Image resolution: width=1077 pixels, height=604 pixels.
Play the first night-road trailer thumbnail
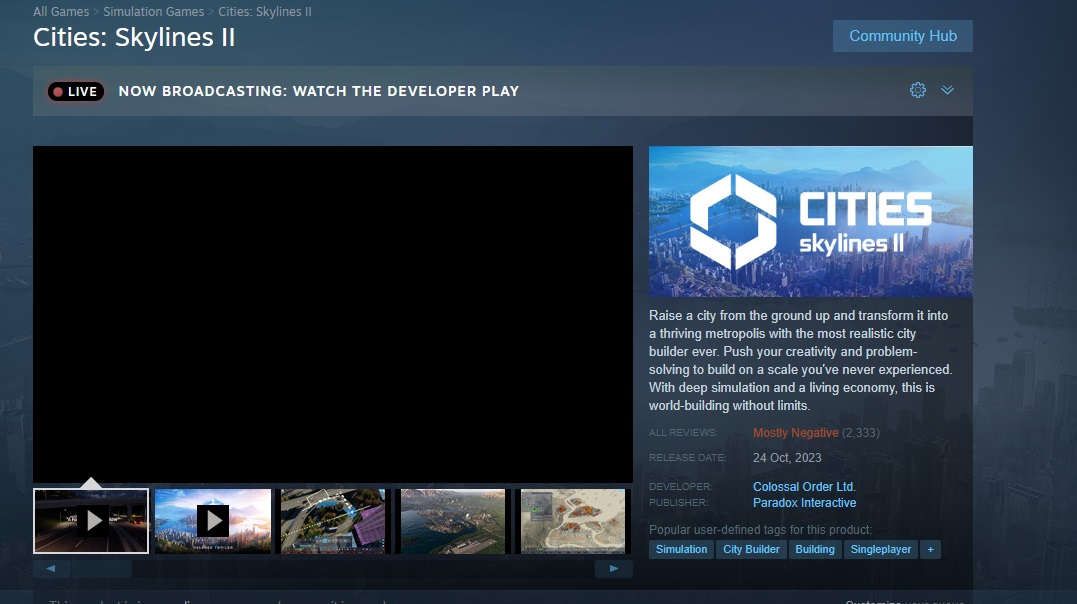point(91,521)
